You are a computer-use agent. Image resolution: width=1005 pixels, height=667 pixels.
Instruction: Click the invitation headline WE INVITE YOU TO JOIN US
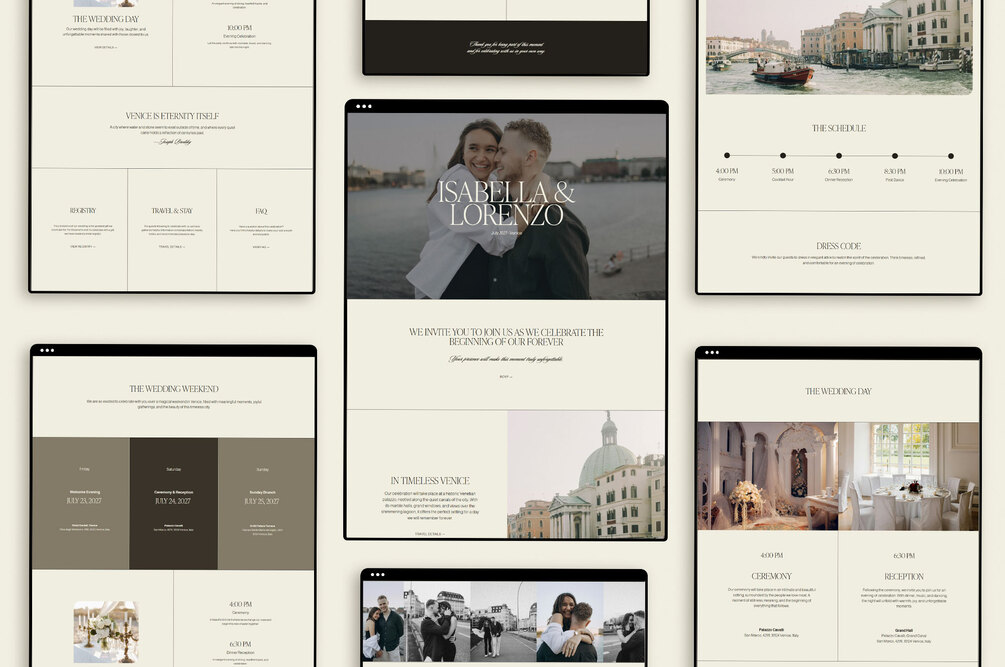pyautogui.click(x=506, y=337)
